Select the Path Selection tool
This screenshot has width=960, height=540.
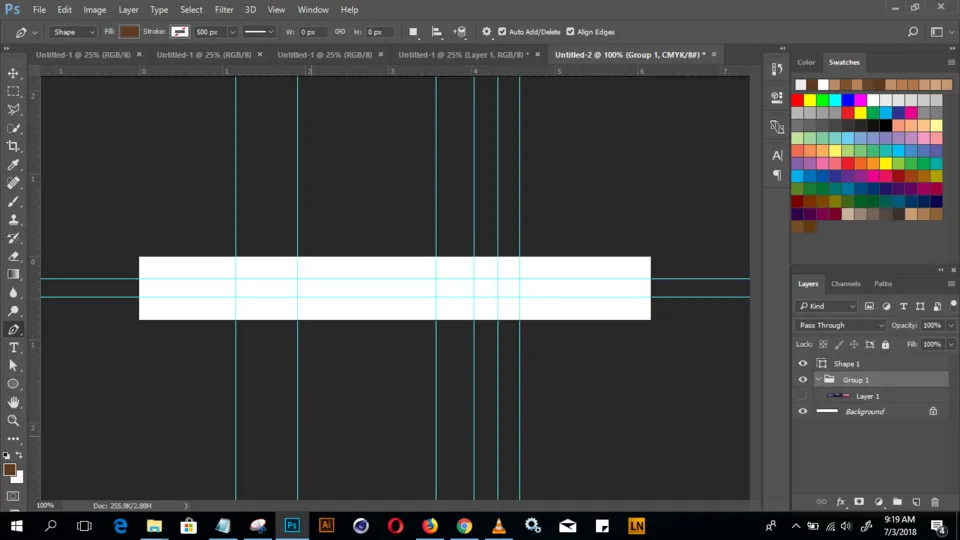(13, 366)
